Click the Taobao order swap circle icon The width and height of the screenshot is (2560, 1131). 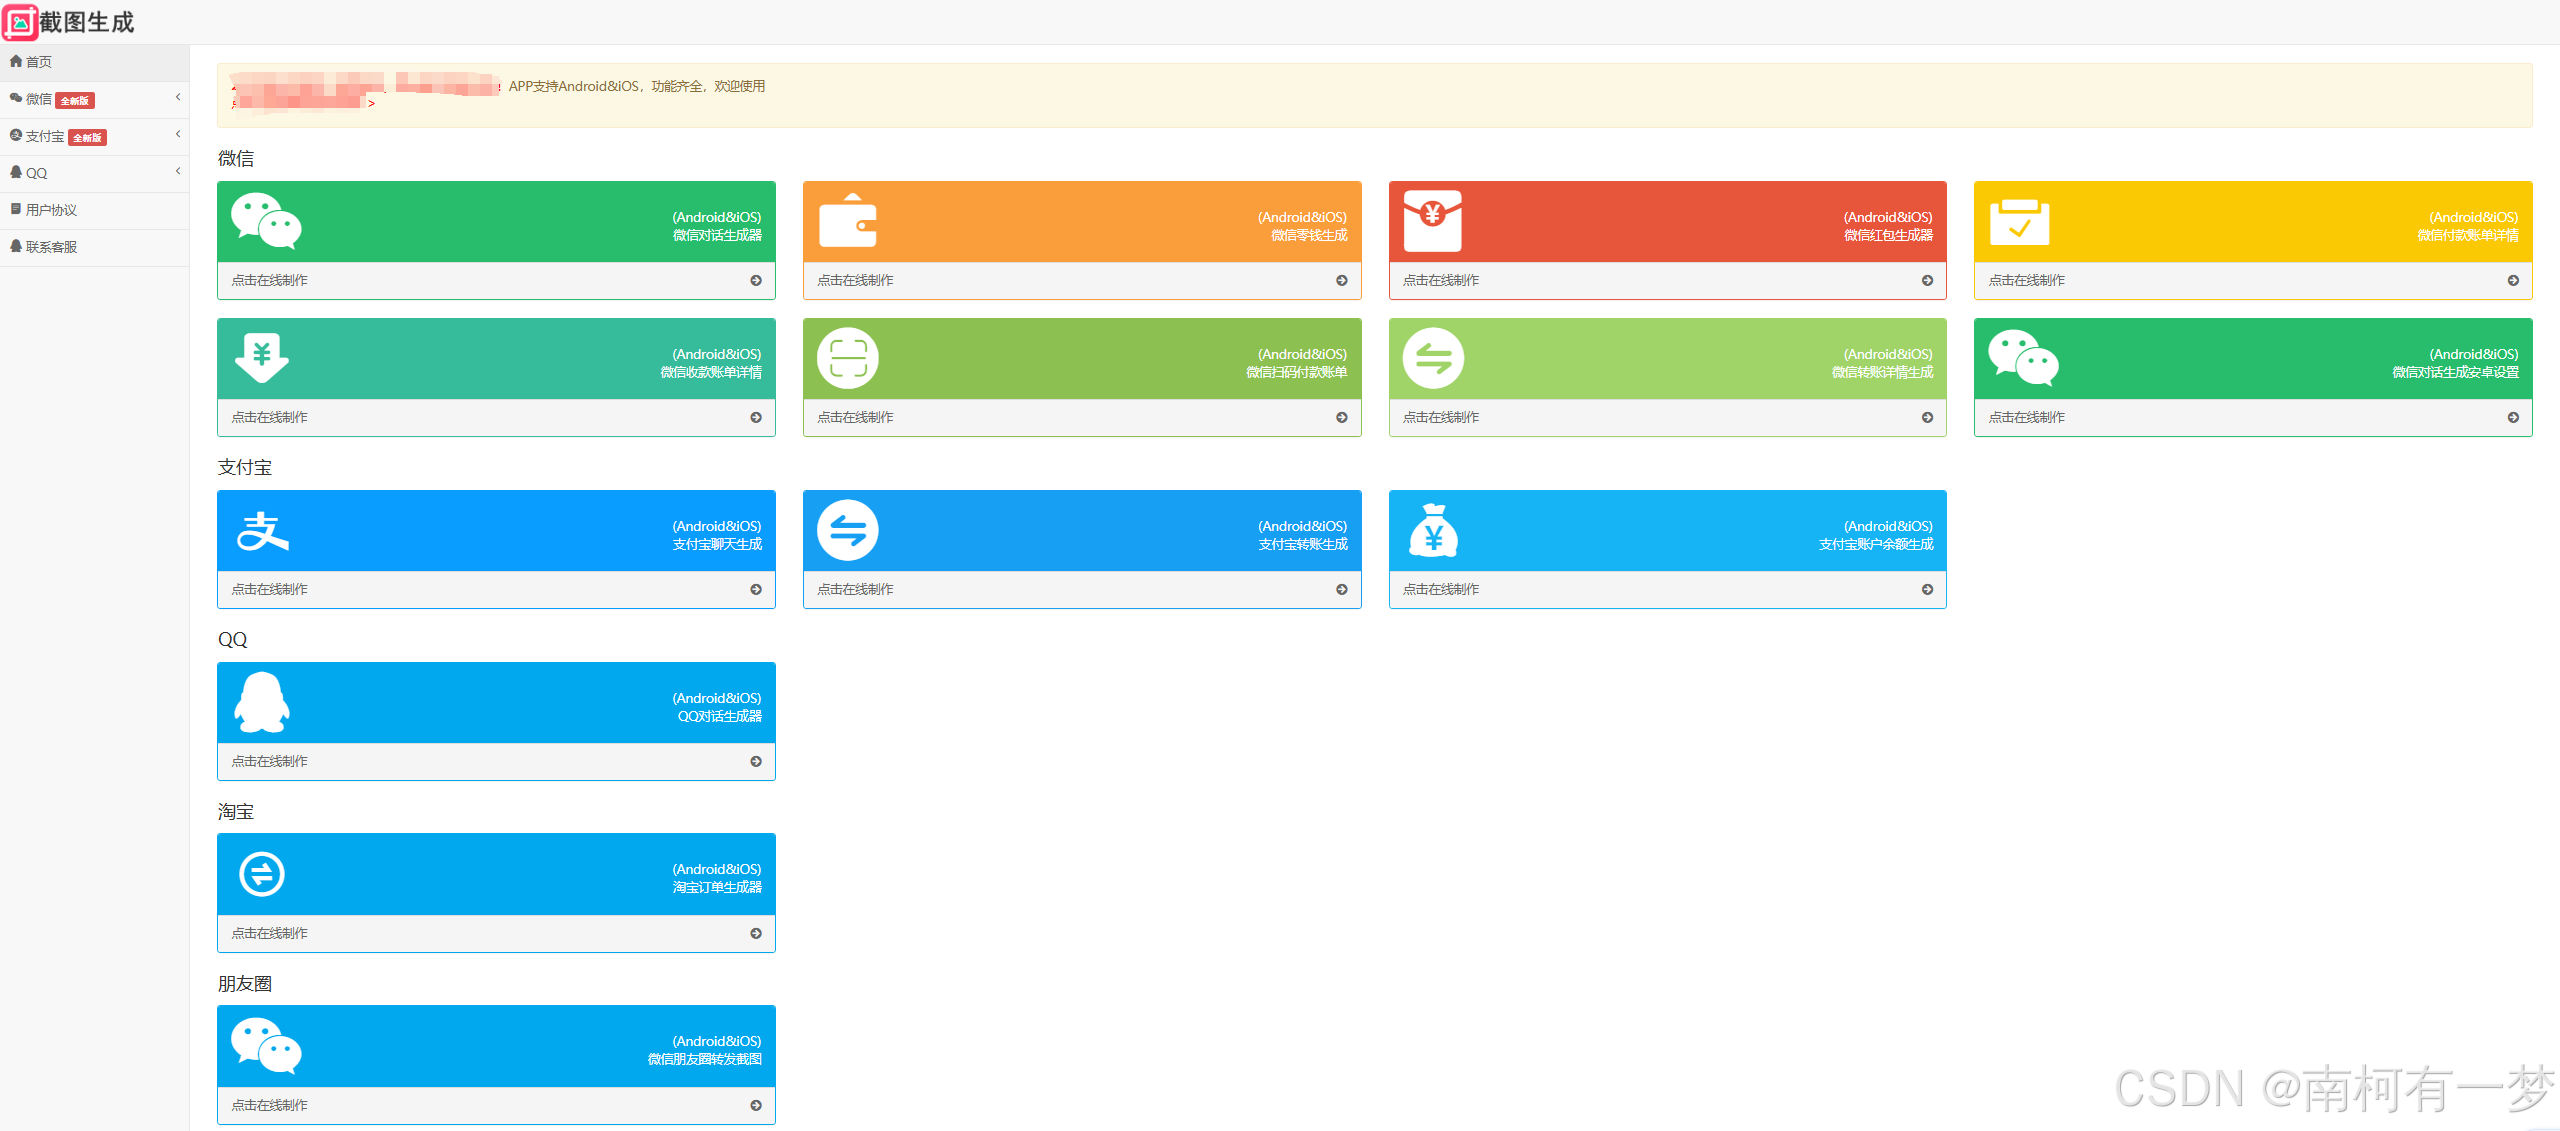coord(262,874)
